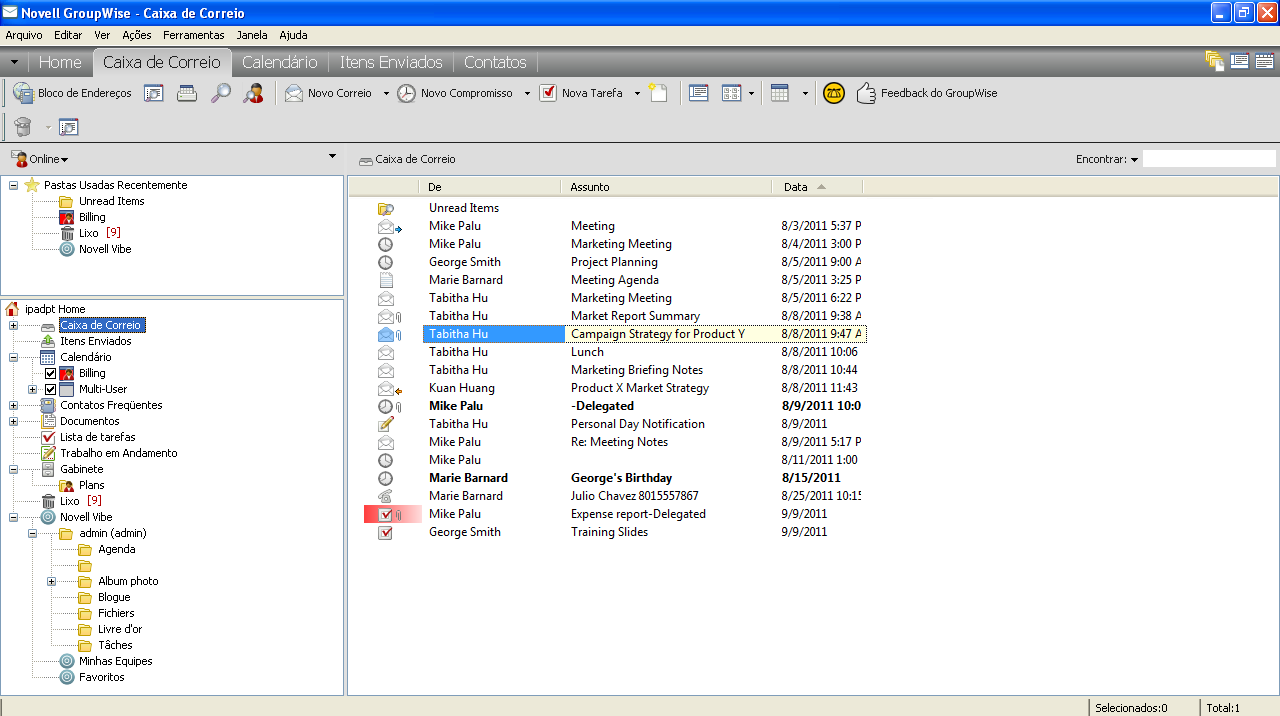Open the Plans folder under Gabinete
The width and height of the screenshot is (1280, 716).
tap(92, 485)
